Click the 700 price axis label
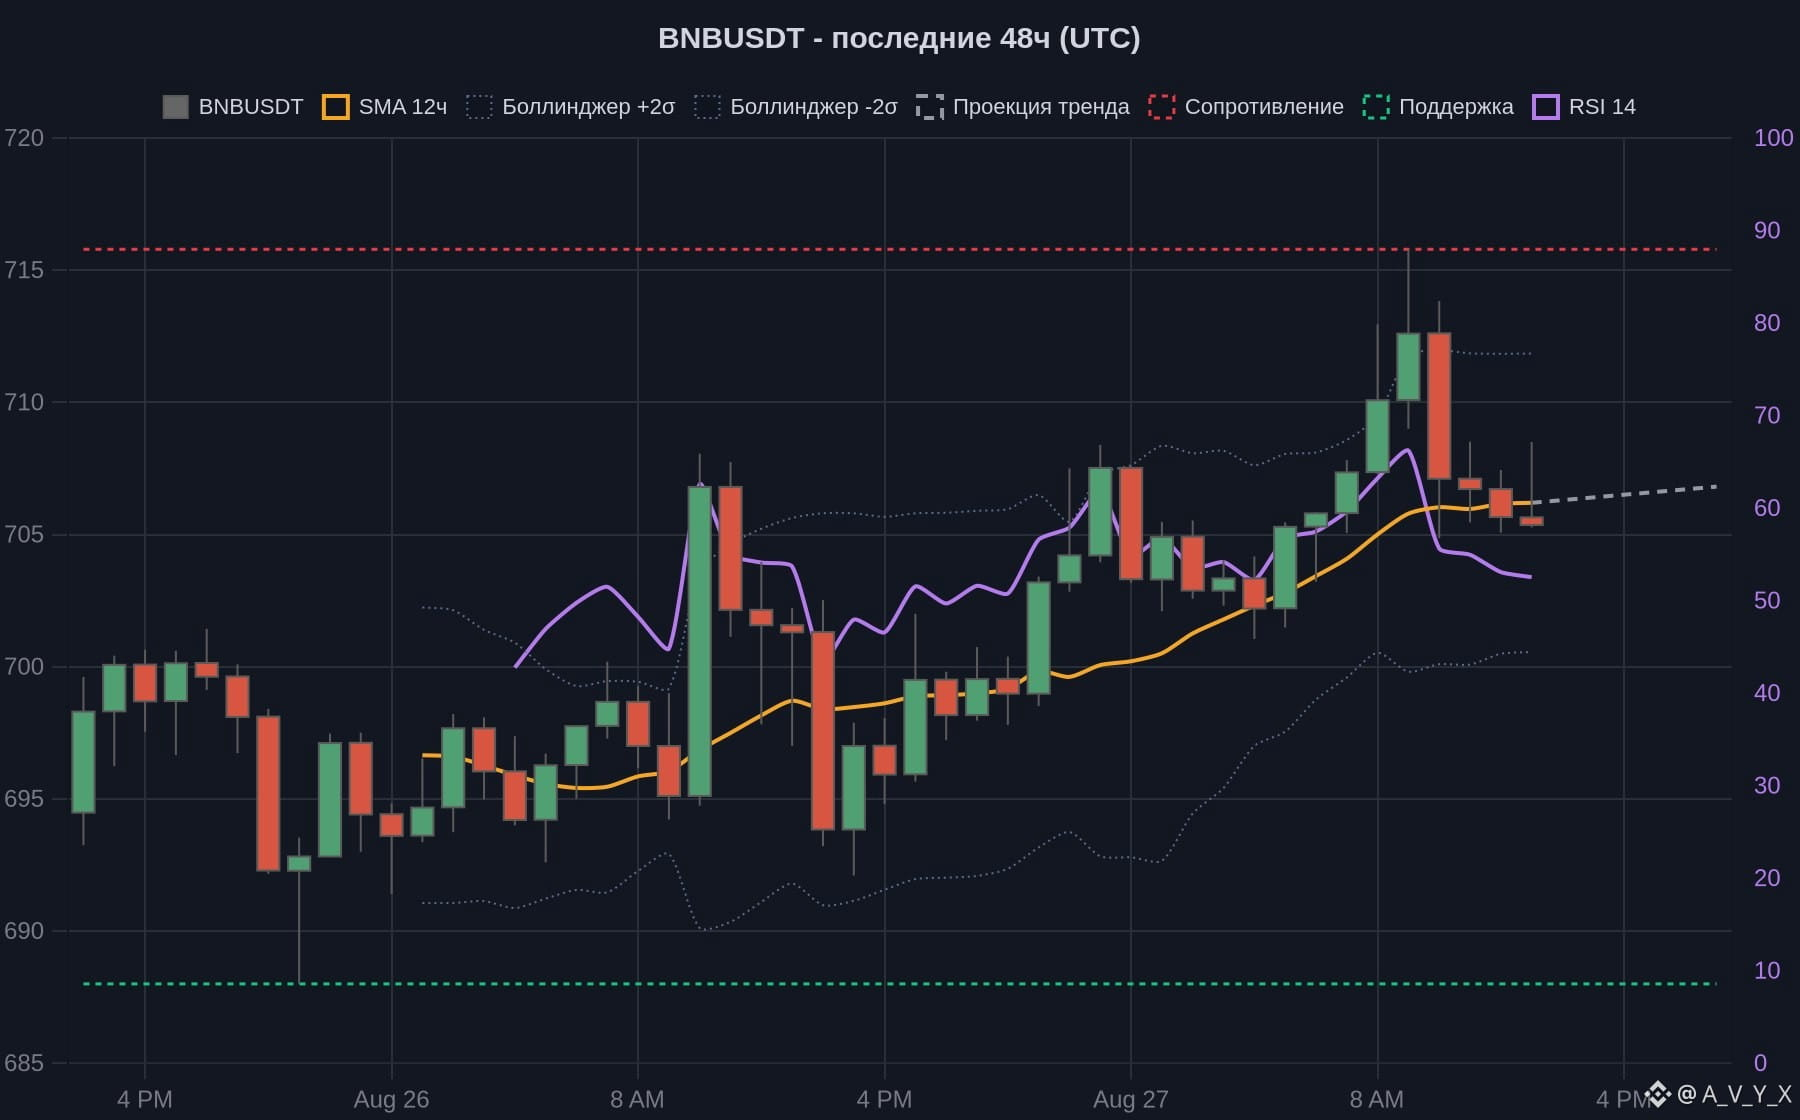1800x1120 pixels. click(24, 666)
